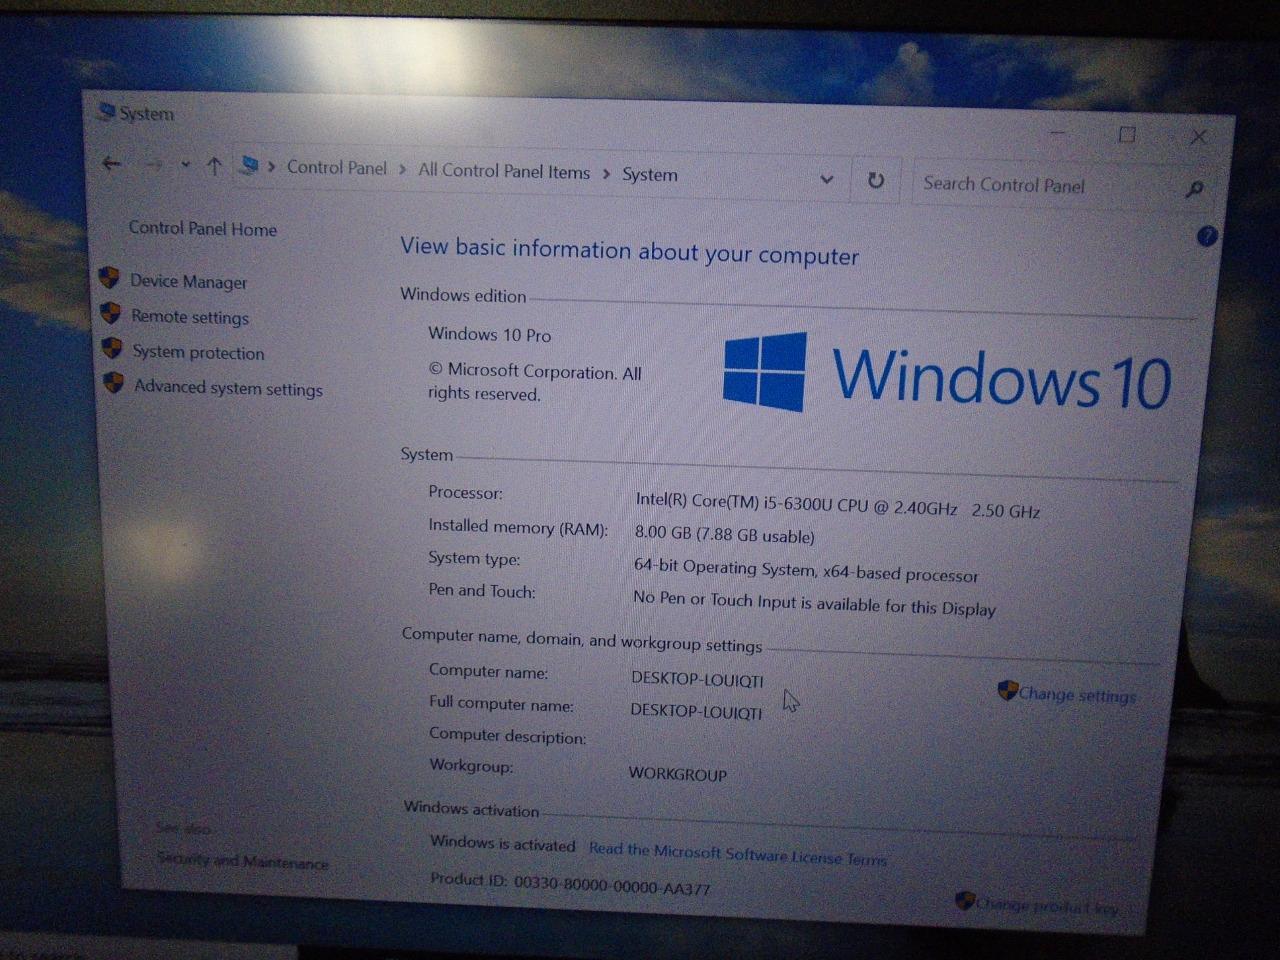The height and width of the screenshot is (960, 1280).
Task: Click the 64-bit Operating System text
Action: tap(806, 570)
